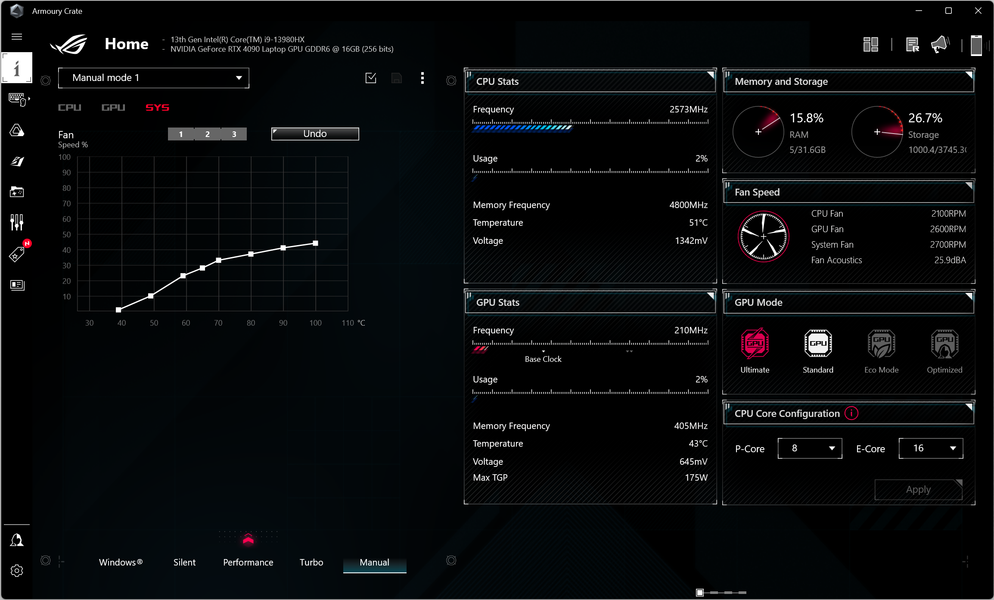This screenshot has width=994, height=600.
Task: Select fan preset 2
Action: (x=207, y=134)
